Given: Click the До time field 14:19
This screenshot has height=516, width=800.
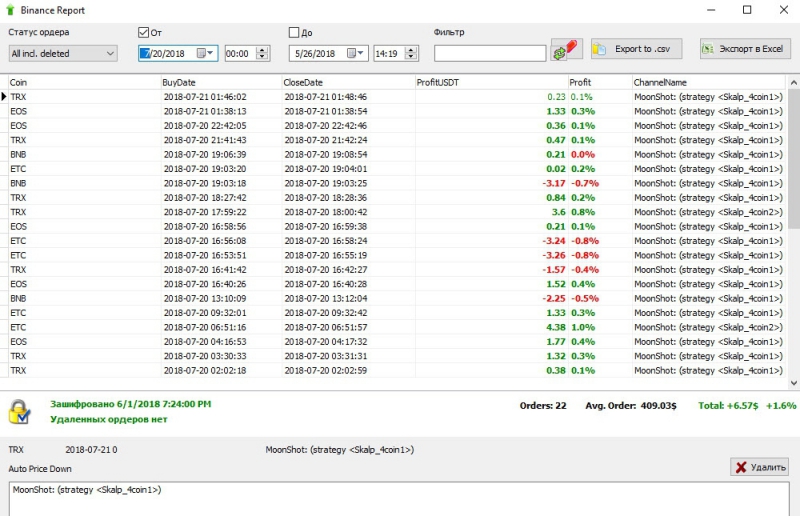Looking at the screenshot, I should click(x=389, y=53).
